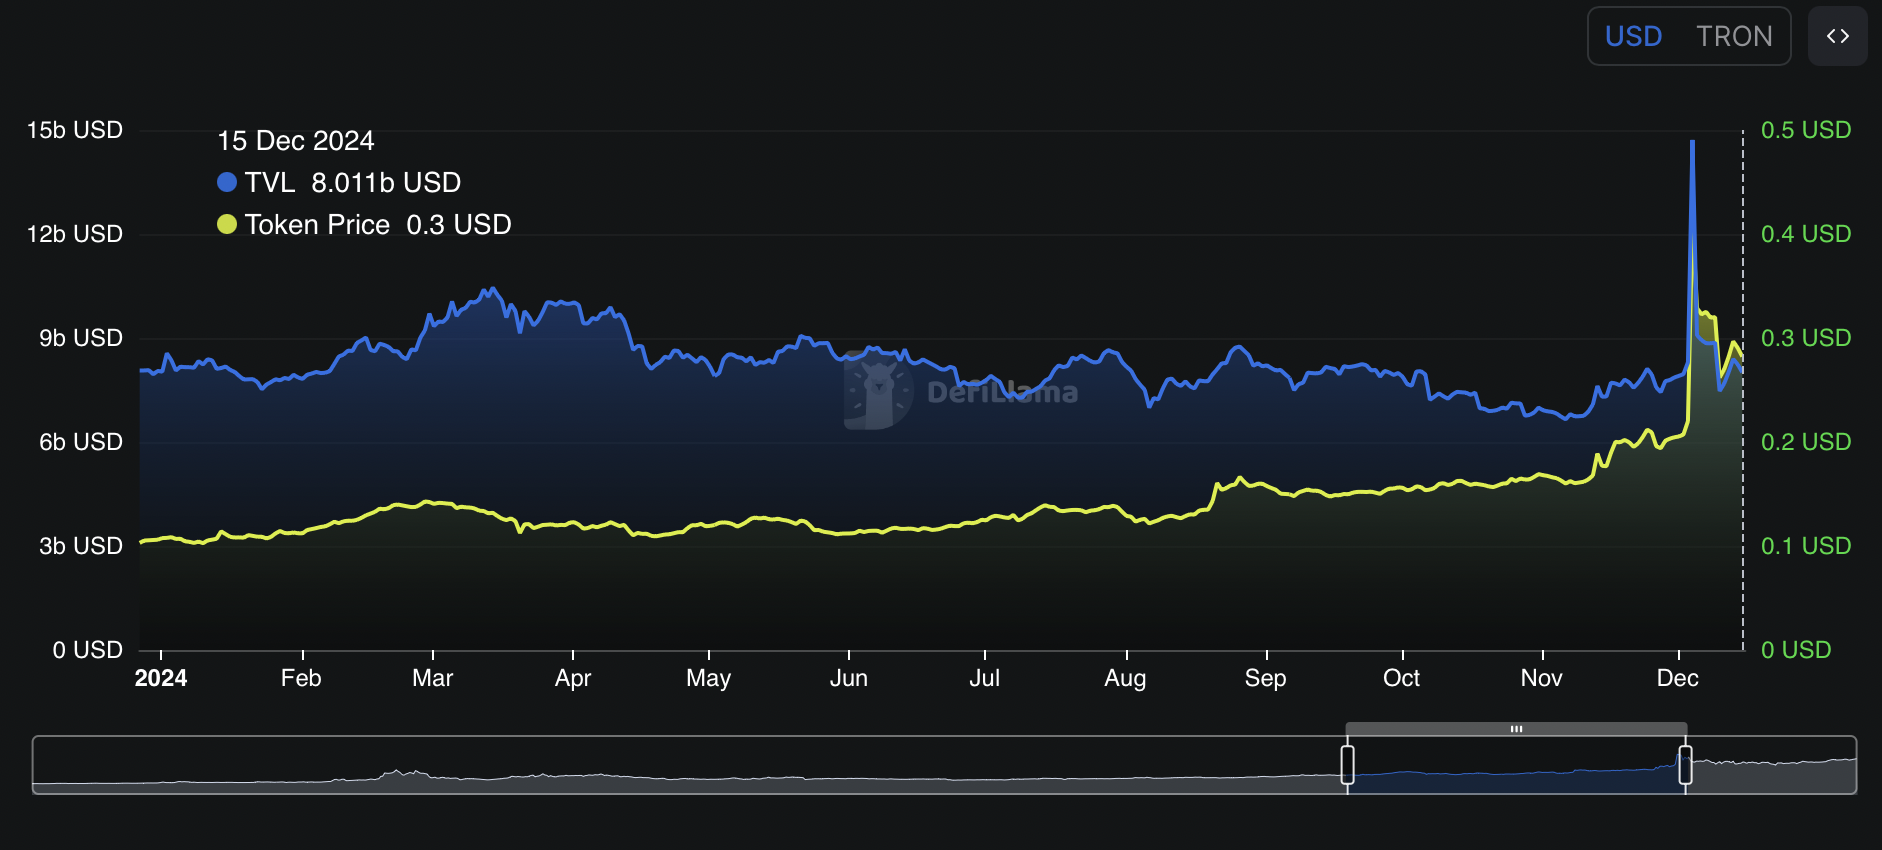
Task: Click the 15b USD axis label
Action: click(x=75, y=130)
